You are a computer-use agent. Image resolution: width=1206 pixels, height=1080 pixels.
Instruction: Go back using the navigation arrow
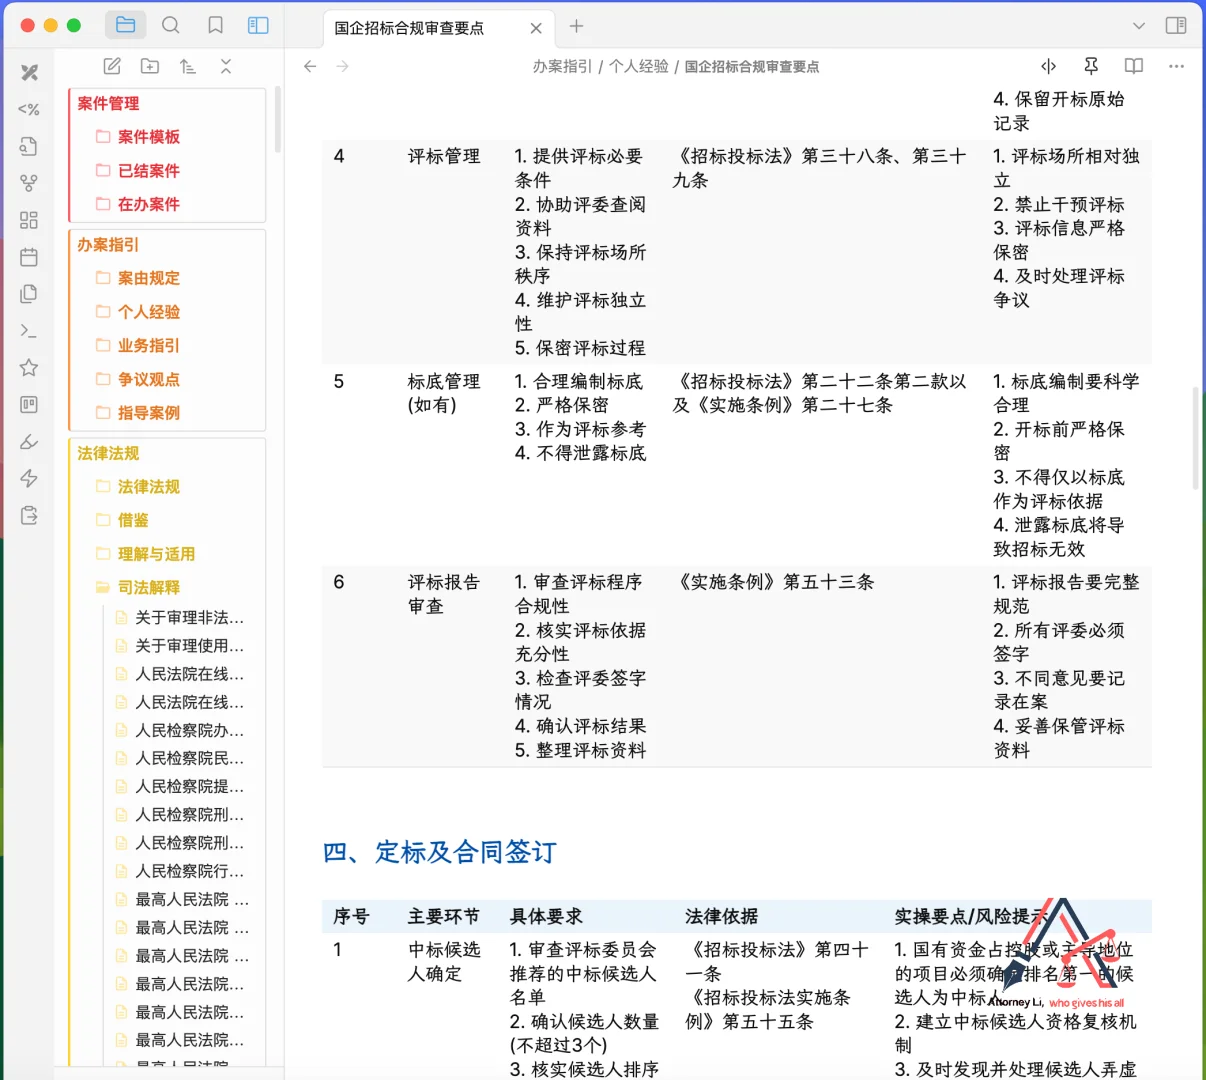pyautogui.click(x=310, y=66)
